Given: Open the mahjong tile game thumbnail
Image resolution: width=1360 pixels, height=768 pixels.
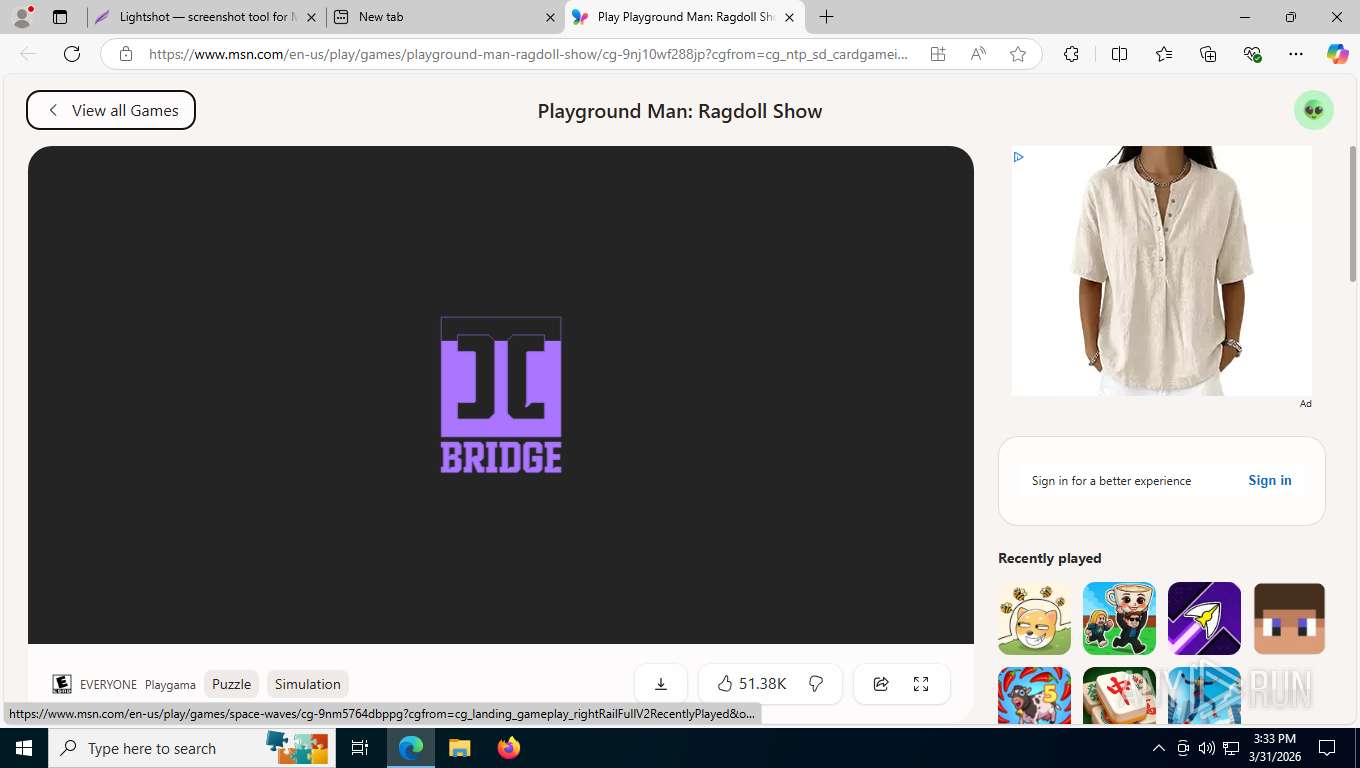Looking at the screenshot, I should 1119,696.
